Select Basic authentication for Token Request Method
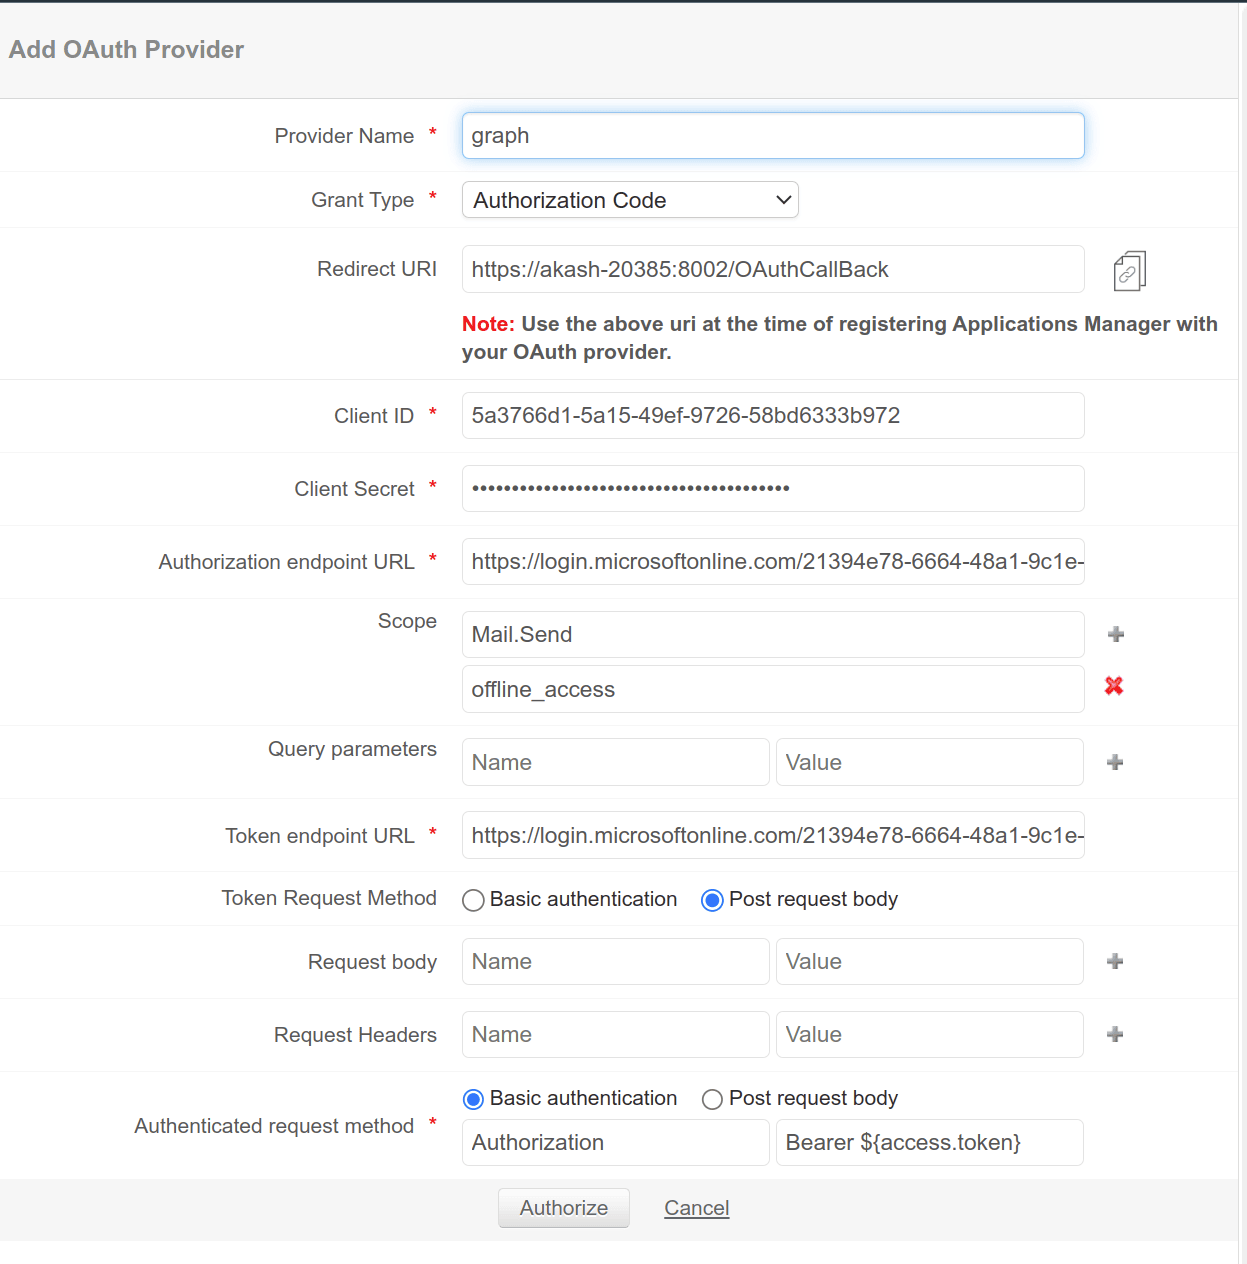The image size is (1247, 1264). [474, 900]
